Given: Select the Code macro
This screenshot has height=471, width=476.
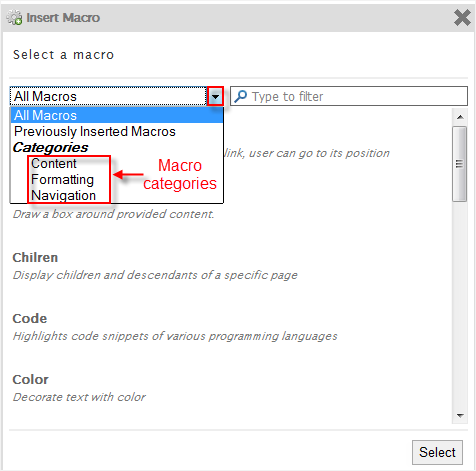Looking at the screenshot, I should tap(175, 327).
